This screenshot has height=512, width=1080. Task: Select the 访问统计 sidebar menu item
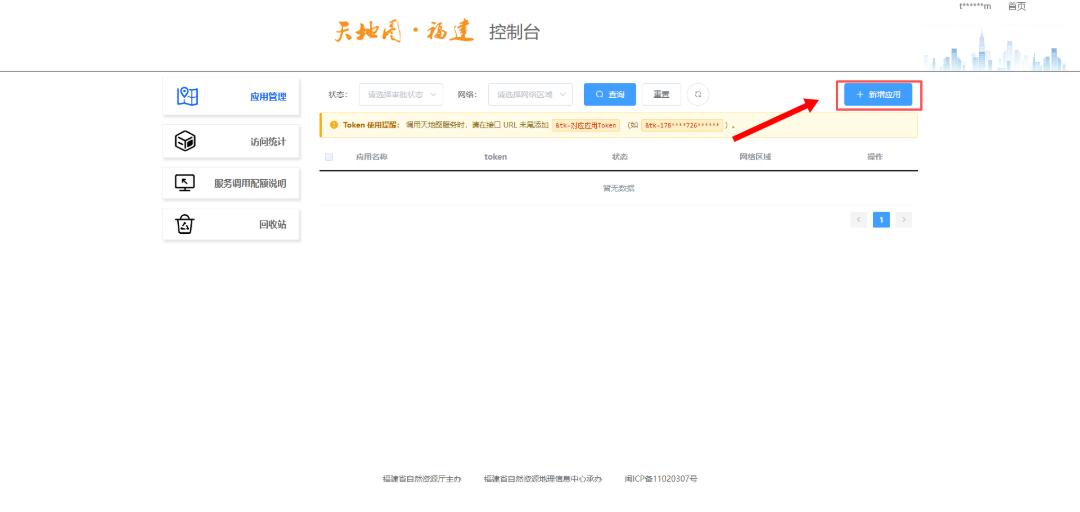click(x=231, y=142)
